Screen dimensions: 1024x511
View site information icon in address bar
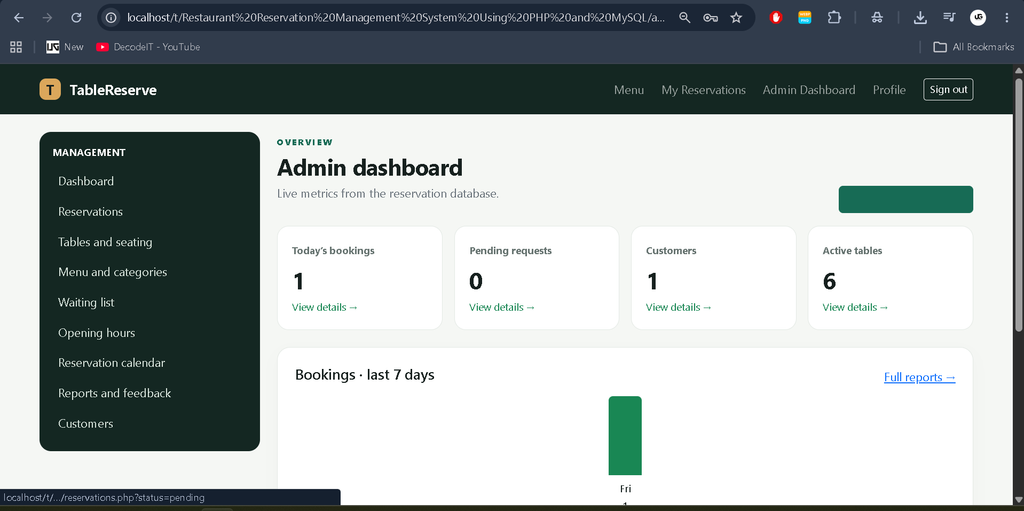click(112, 18)
